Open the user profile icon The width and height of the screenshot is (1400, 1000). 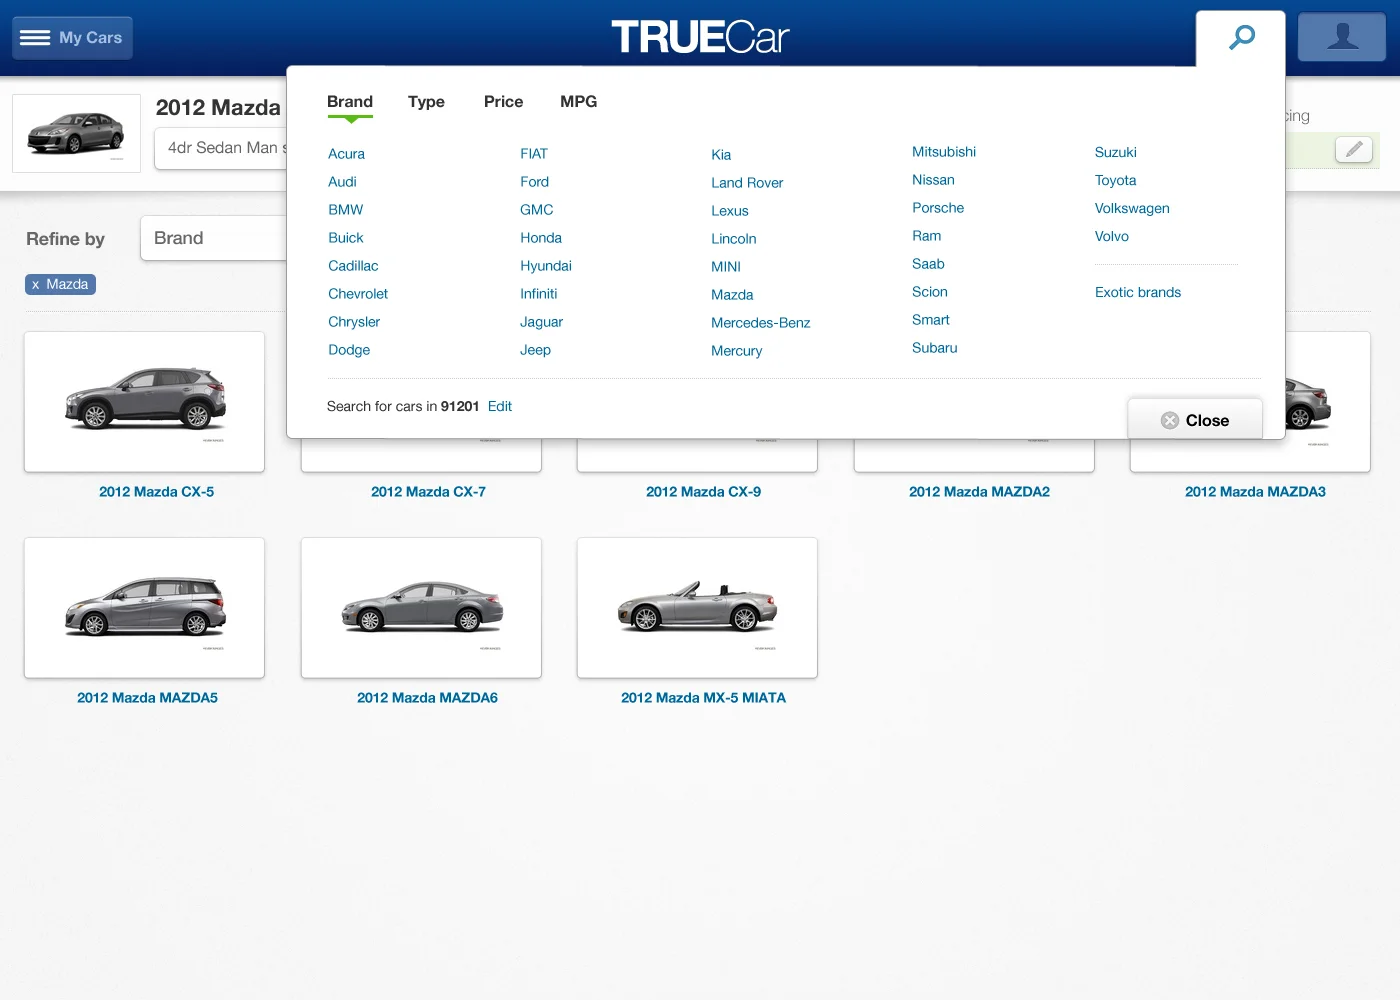1342,37
